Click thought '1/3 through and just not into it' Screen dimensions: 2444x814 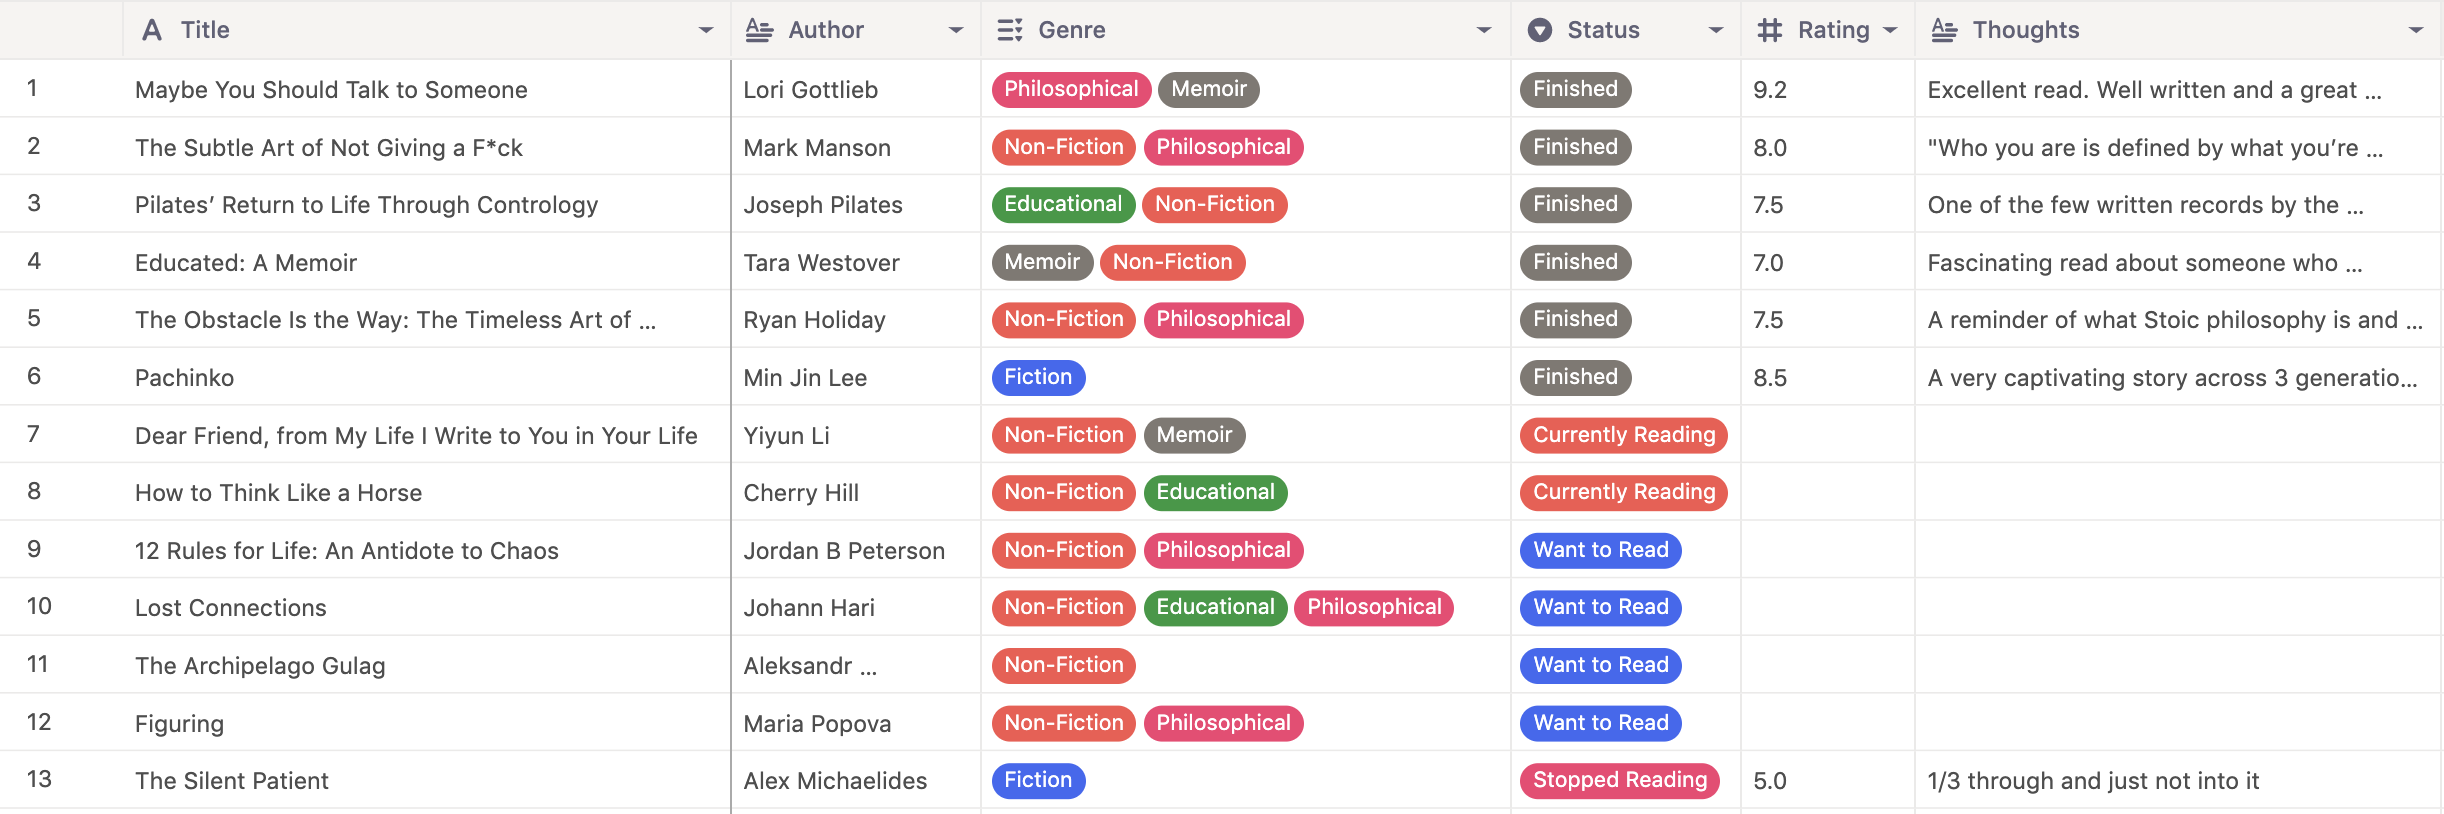point(2093,781)
